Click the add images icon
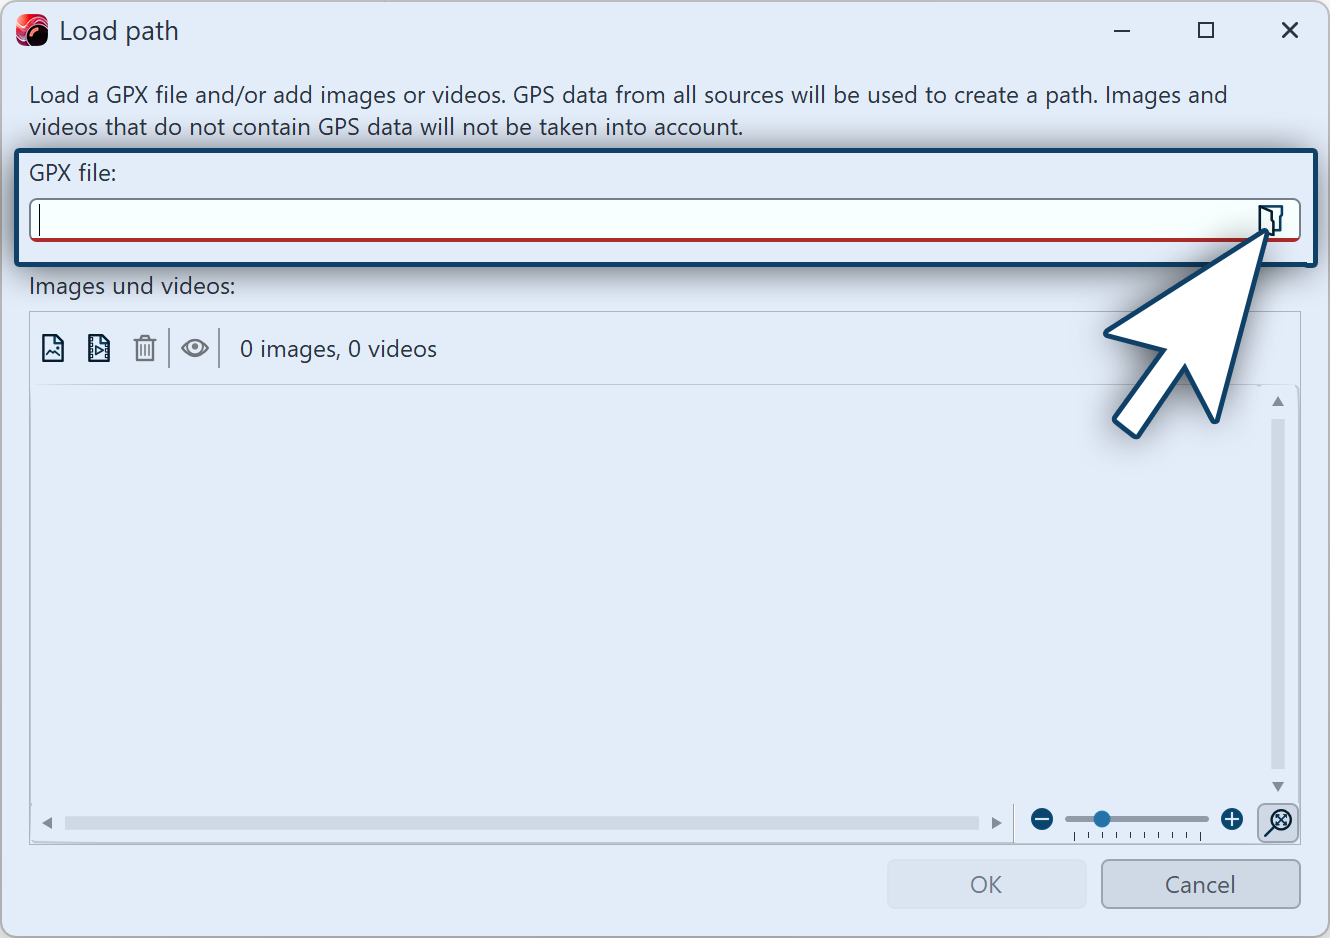This screenshot has width=1330, height=938. [52, 347]
